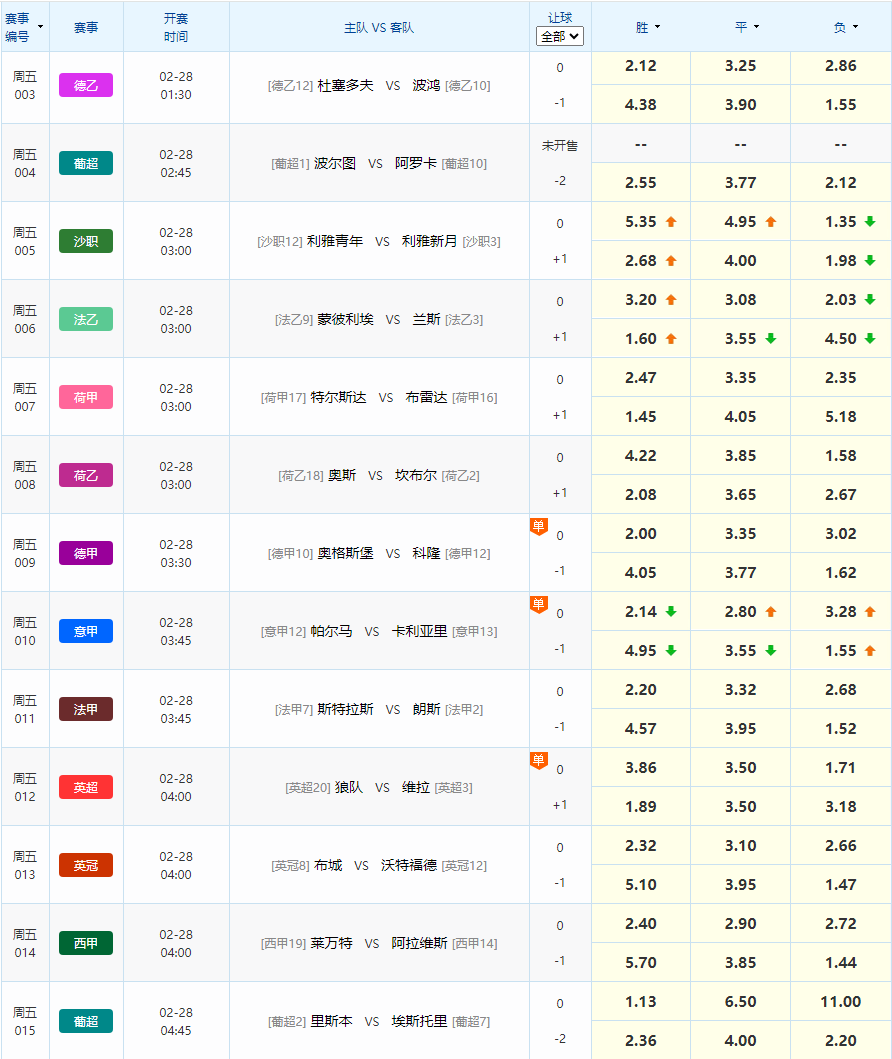Open the 全部 handicap filter dropdown
The image size is (892, 1059).
[x=559, y=37]
